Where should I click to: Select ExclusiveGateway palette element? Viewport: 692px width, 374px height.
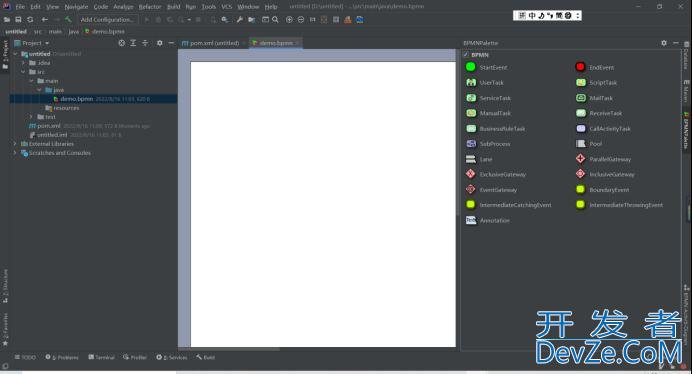[496, 174]
